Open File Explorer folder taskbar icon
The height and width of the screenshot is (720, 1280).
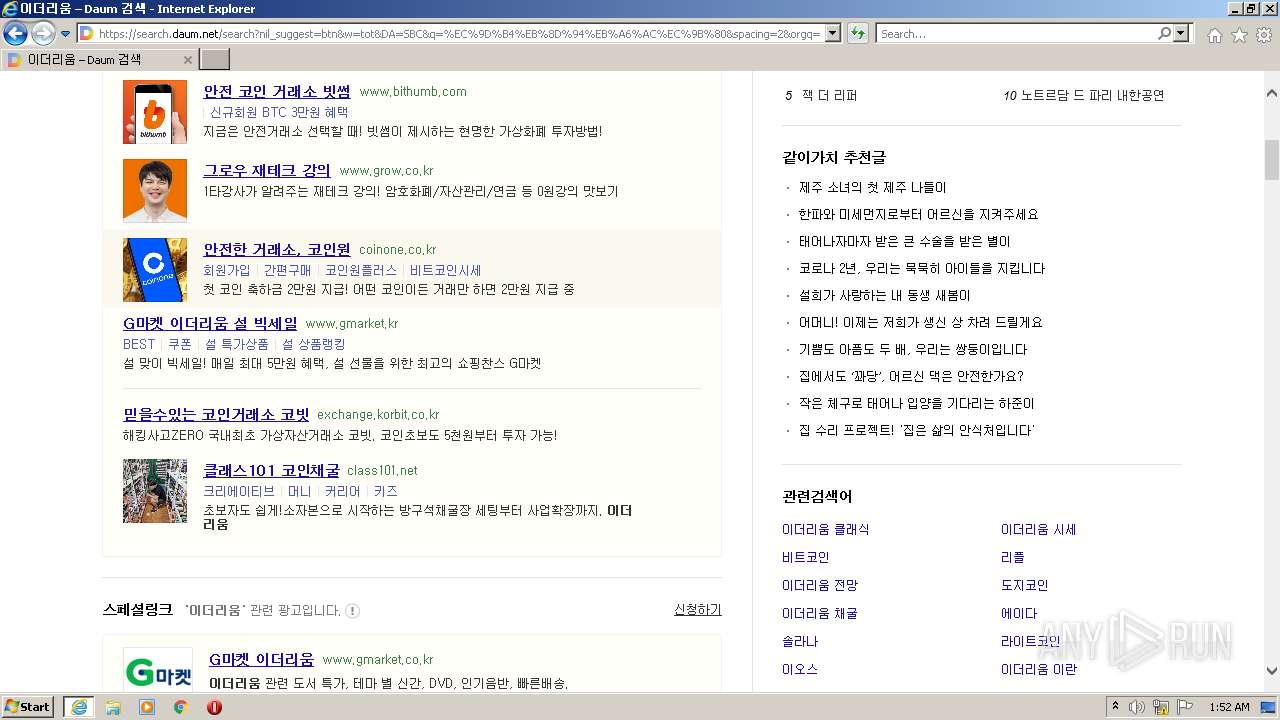113,707
